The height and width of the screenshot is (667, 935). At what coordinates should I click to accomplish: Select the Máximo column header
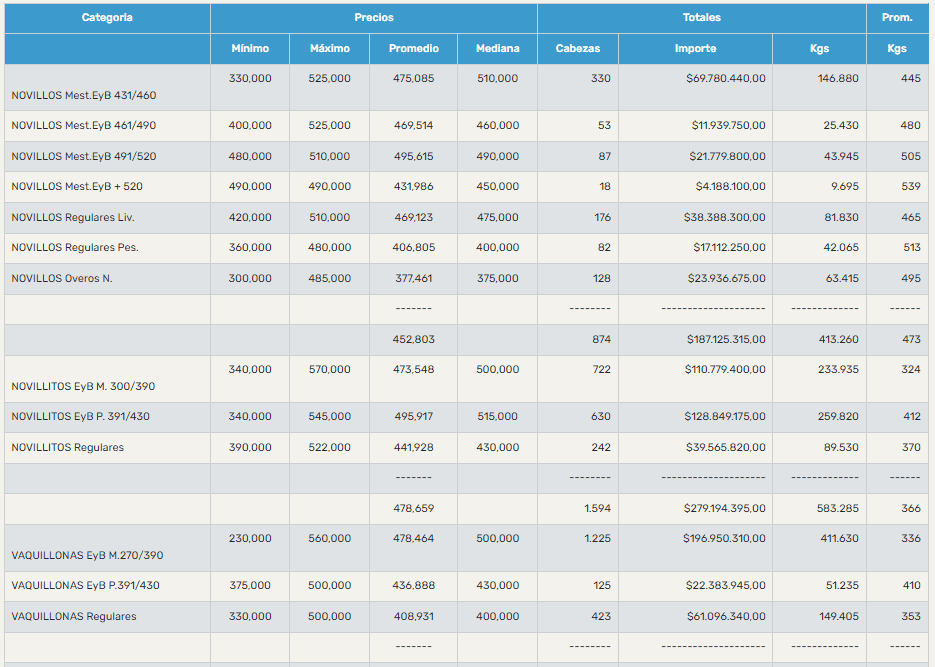point(330,49)
